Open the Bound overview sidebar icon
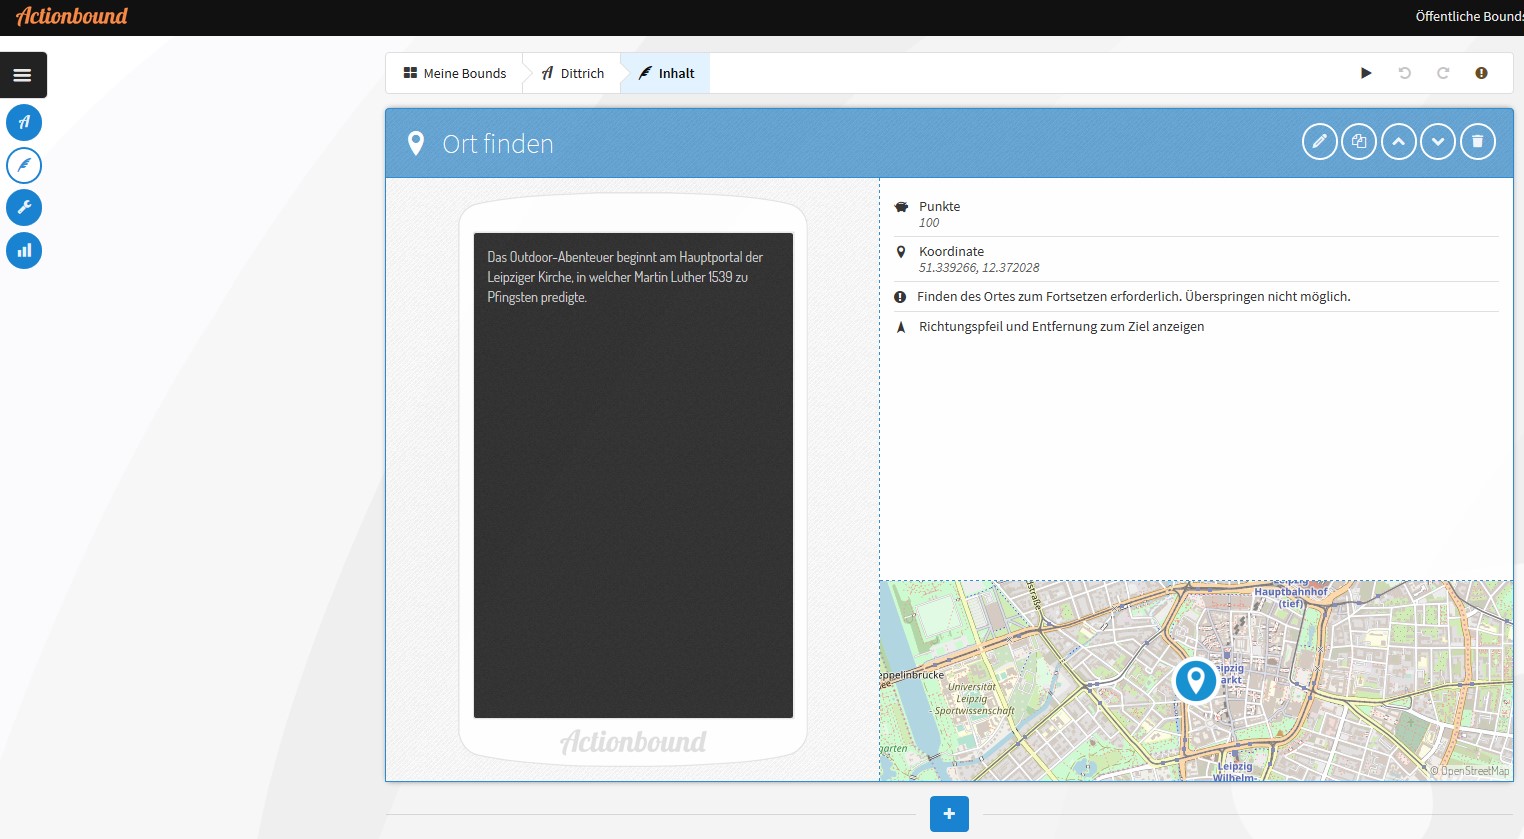 tap(24, 122)
